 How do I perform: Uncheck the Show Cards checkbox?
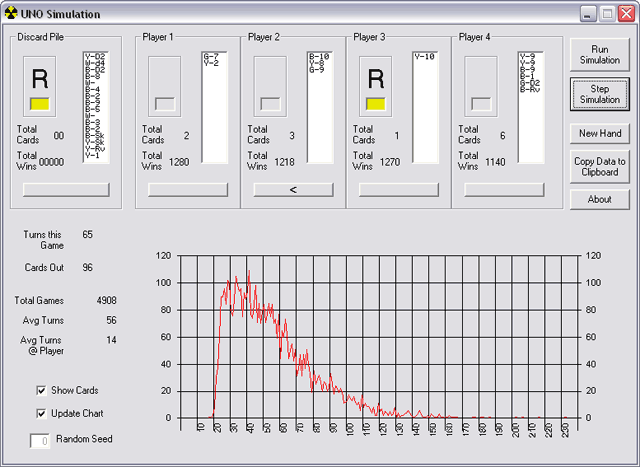(x=41, y=390)
